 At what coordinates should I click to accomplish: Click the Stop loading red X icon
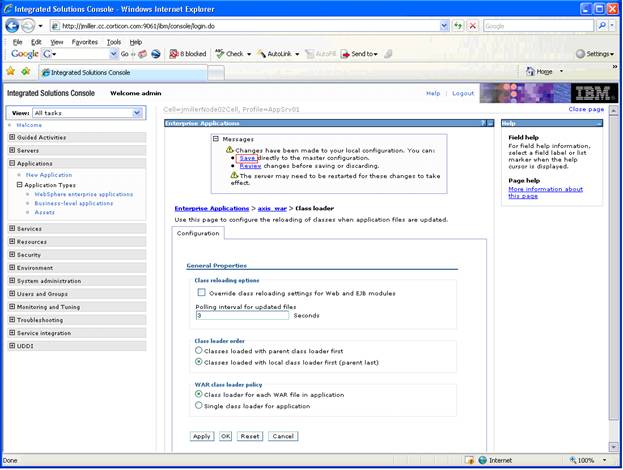click(x=472, y=26)
